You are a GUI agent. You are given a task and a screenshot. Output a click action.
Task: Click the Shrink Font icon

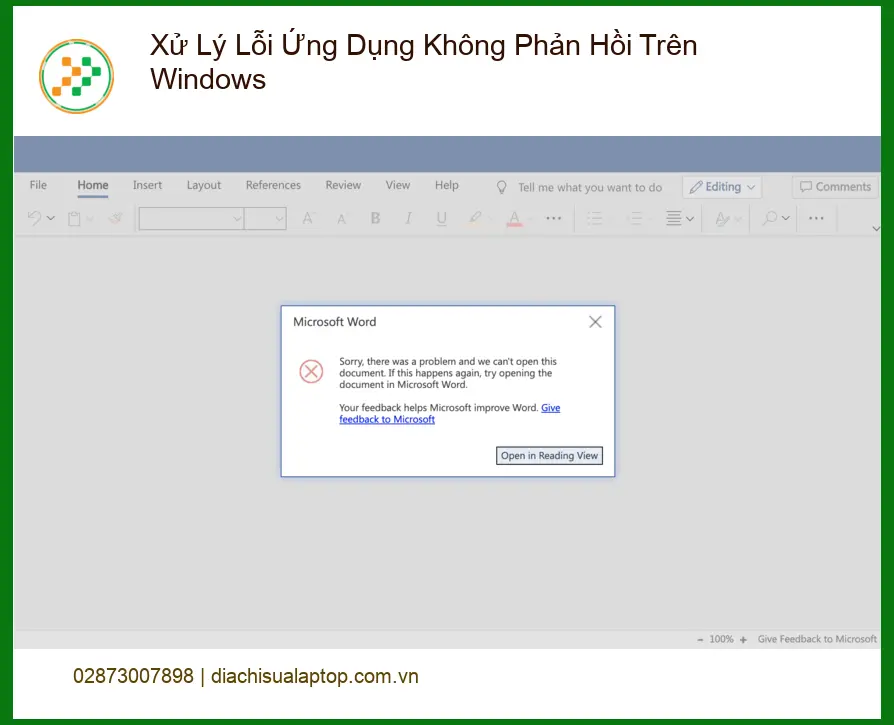pyautogui.click(x=342, y=219)
